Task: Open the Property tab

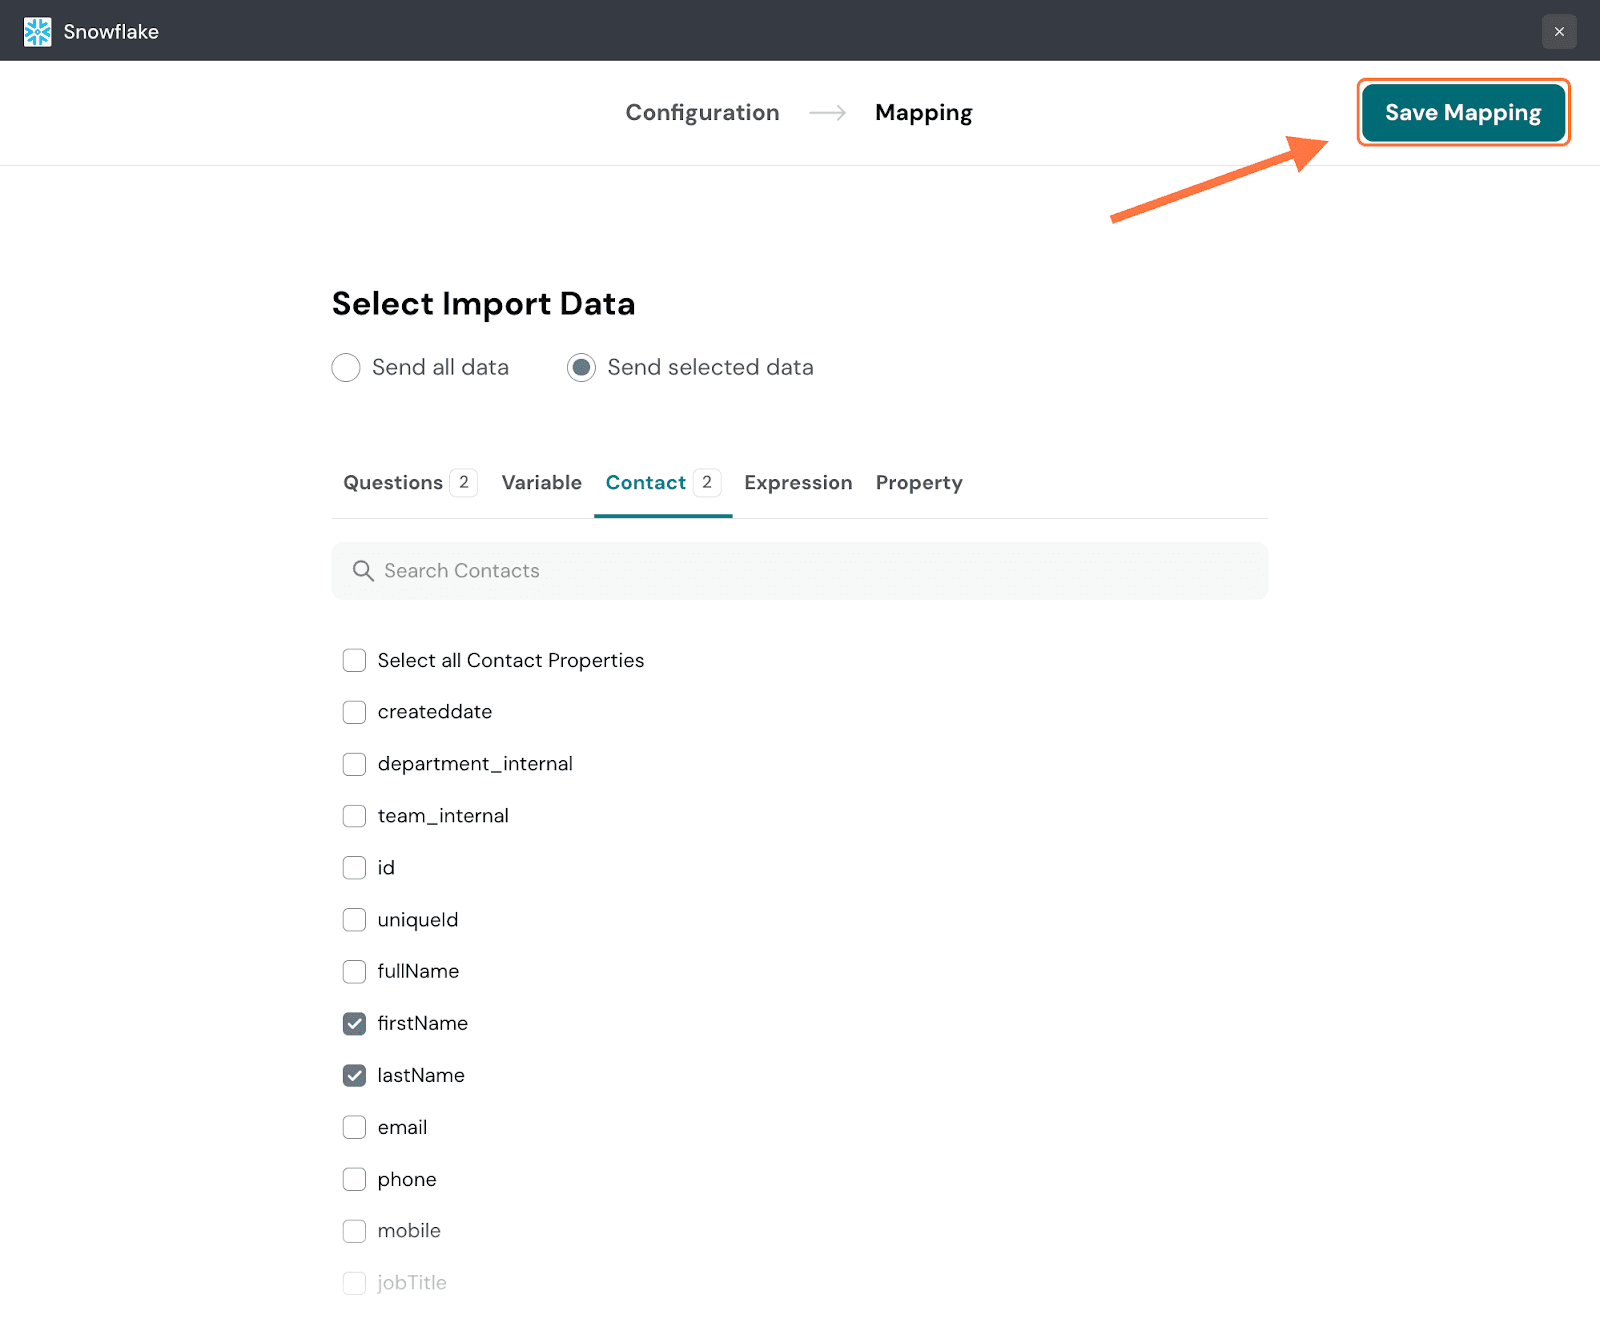Action: click(918, 483)
